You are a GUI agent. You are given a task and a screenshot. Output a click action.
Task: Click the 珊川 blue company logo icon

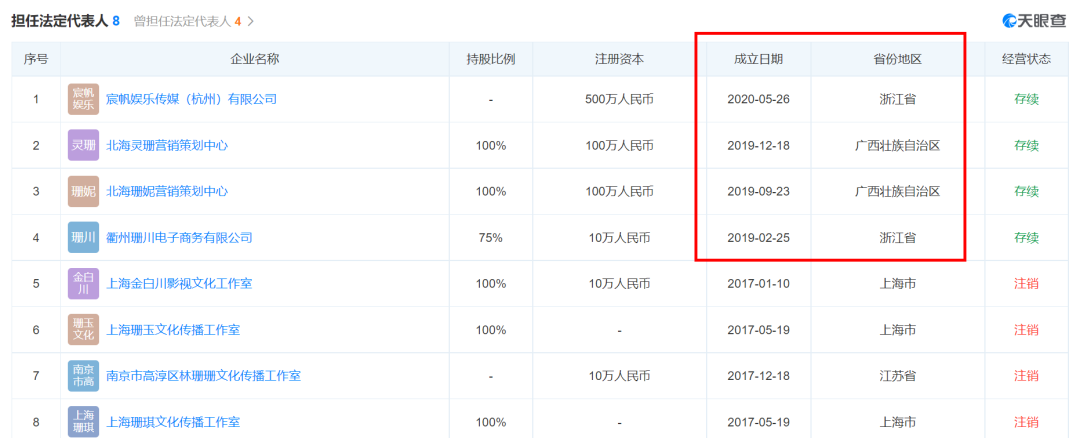coord(83,238)
